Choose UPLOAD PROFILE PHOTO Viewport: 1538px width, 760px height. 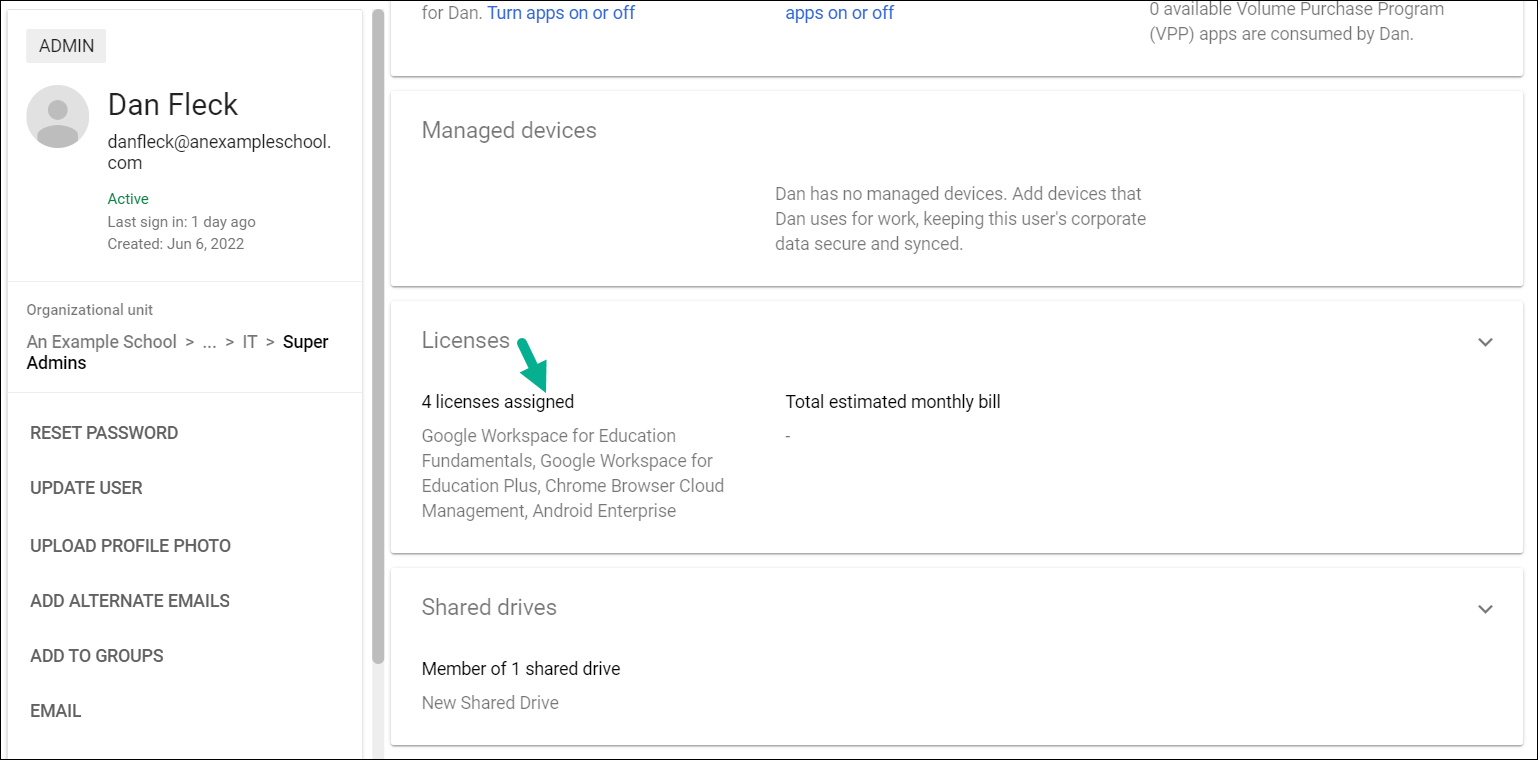(x=130, y=546)
